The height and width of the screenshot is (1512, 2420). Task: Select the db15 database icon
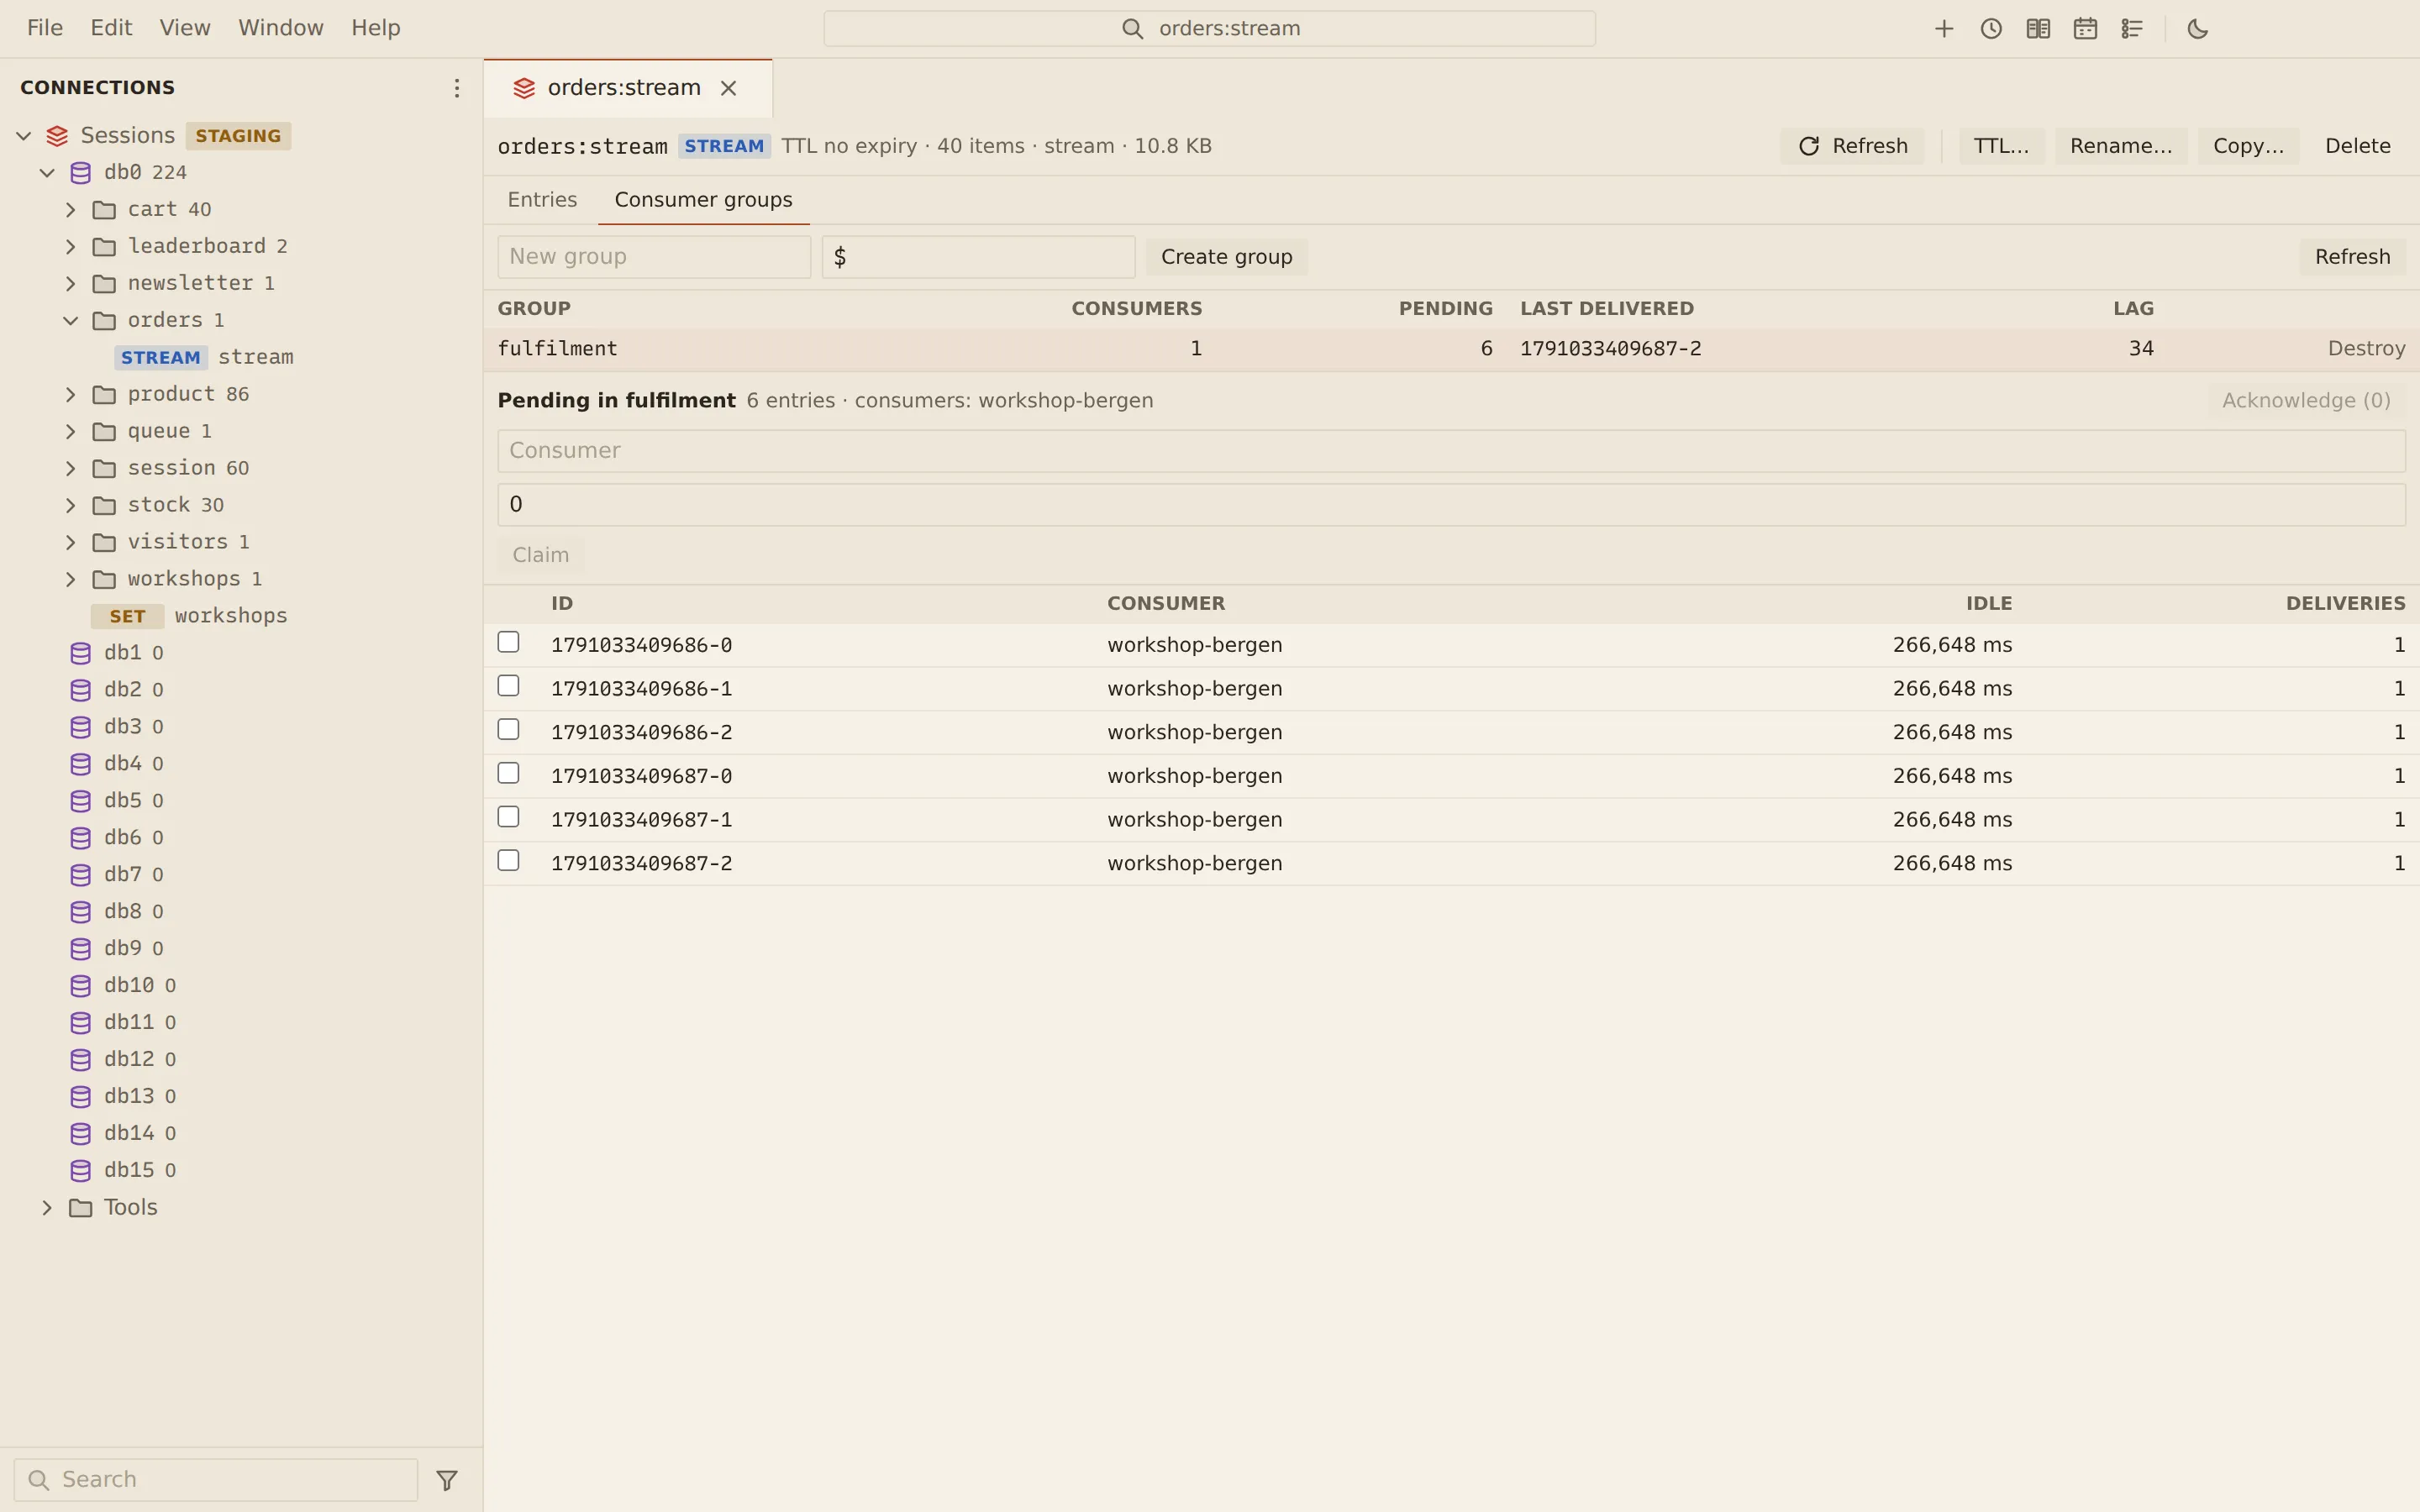pyautogui.click(x=81, y=1170)
